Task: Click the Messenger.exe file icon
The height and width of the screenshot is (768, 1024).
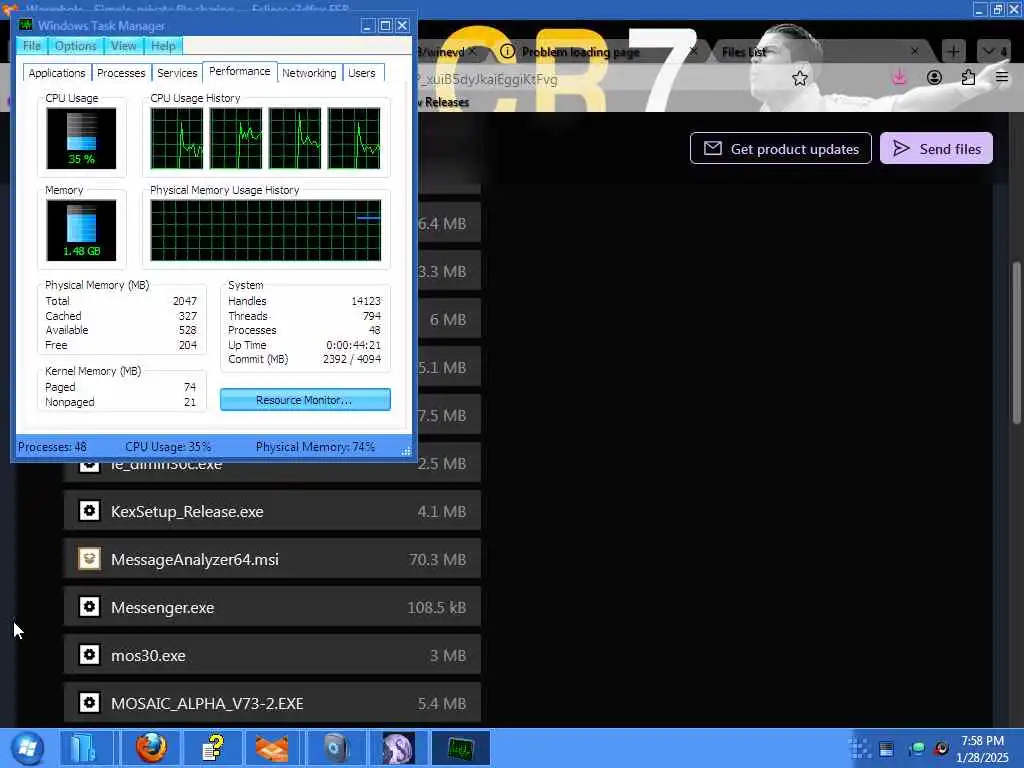Action: click(89, 607)
